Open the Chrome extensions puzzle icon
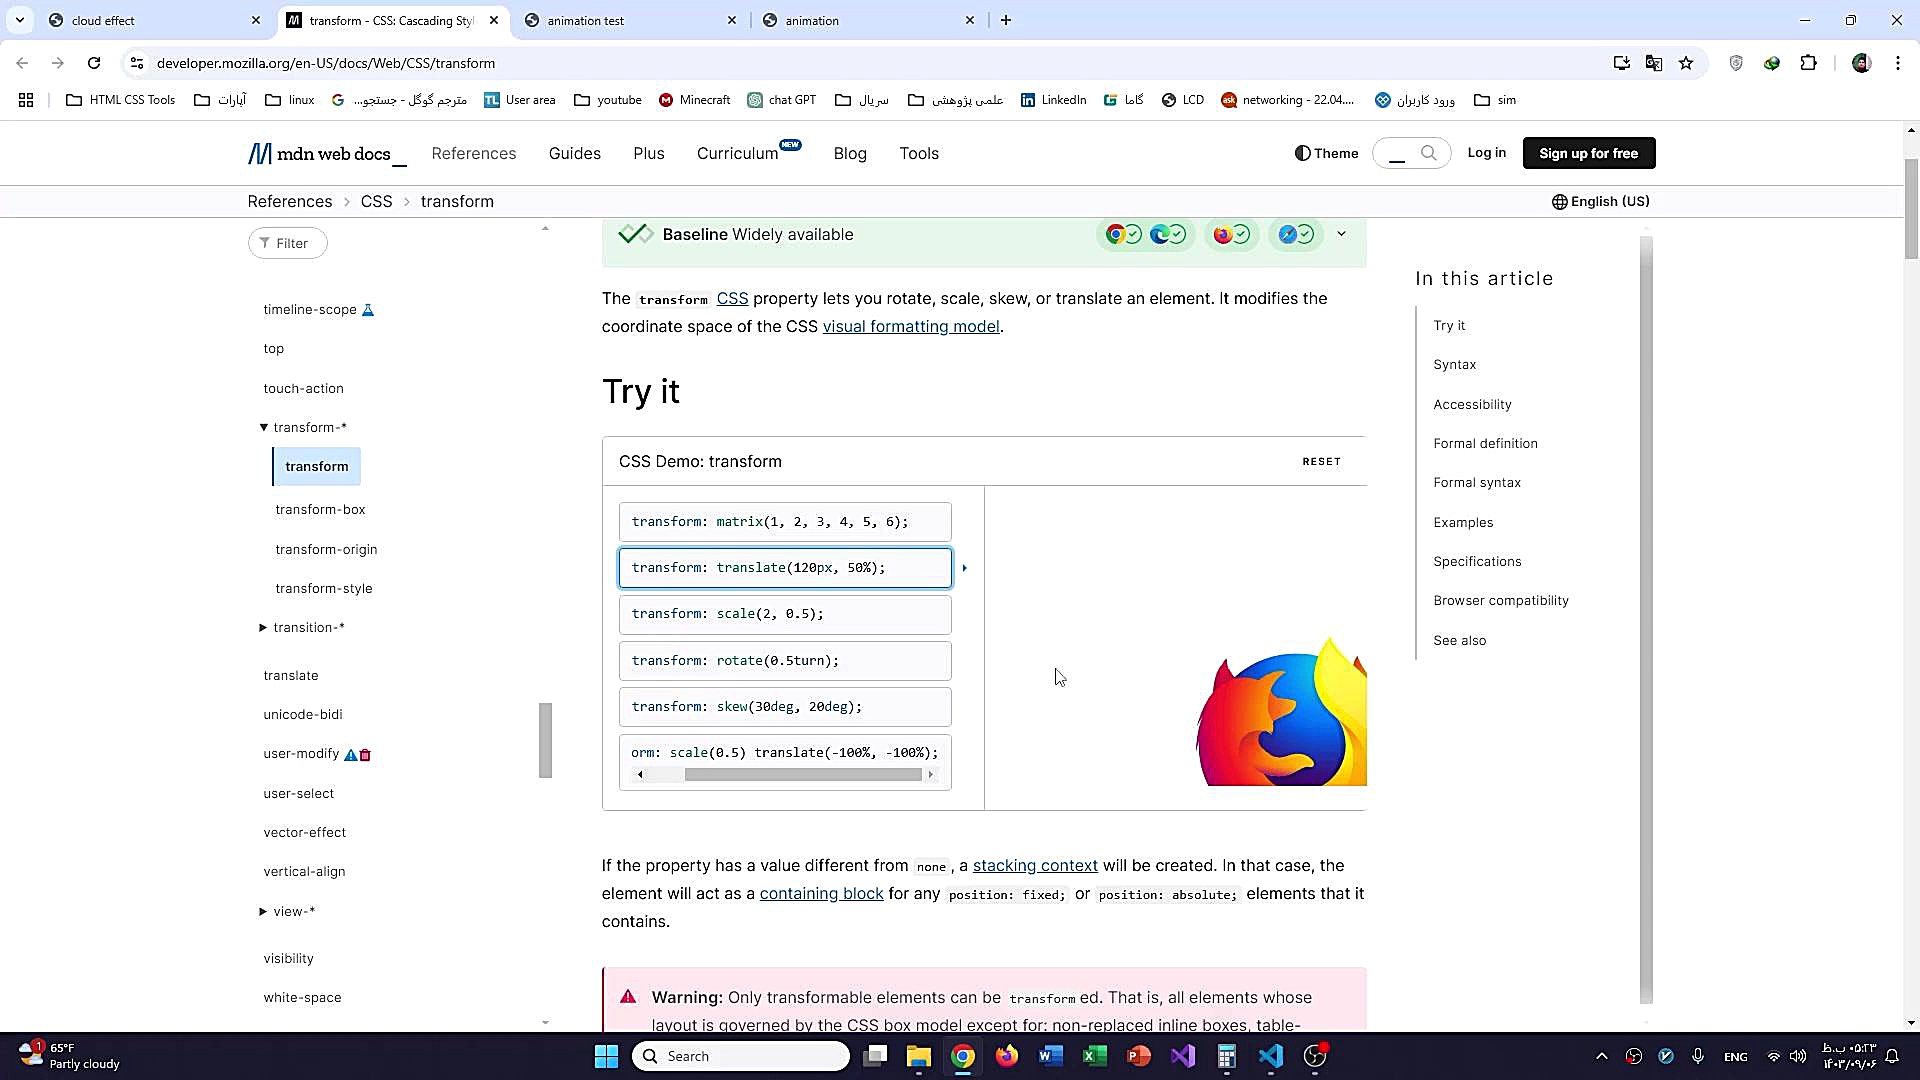The image size is (1920, 1080). point(1808,63)
